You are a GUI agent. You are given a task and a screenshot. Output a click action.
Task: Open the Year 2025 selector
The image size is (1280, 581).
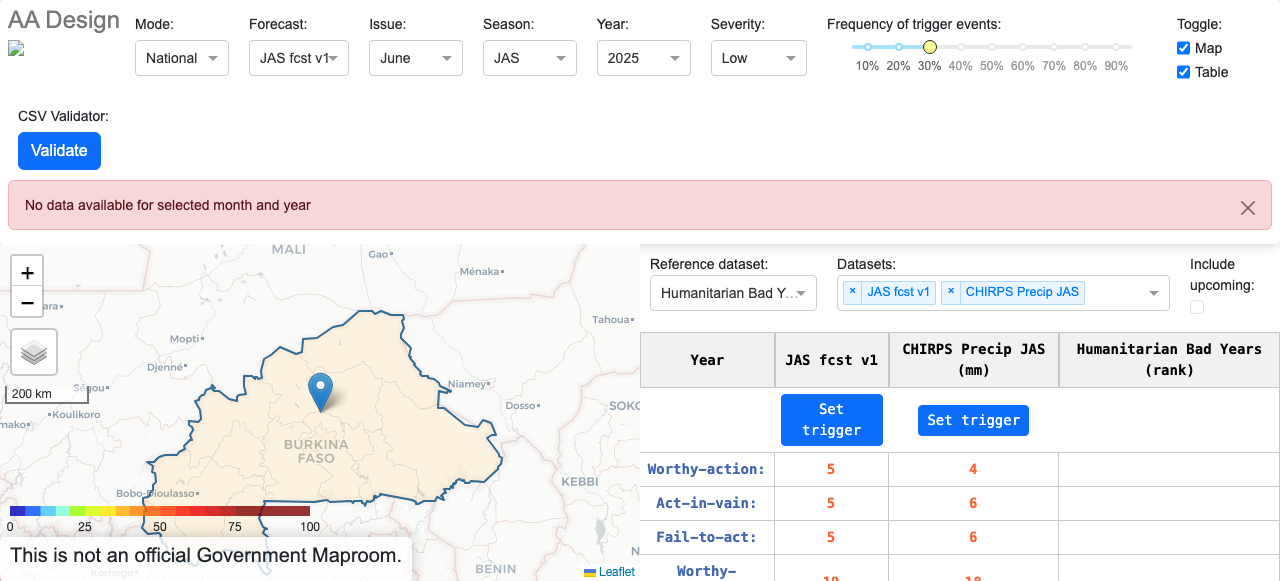pos(643,58)
